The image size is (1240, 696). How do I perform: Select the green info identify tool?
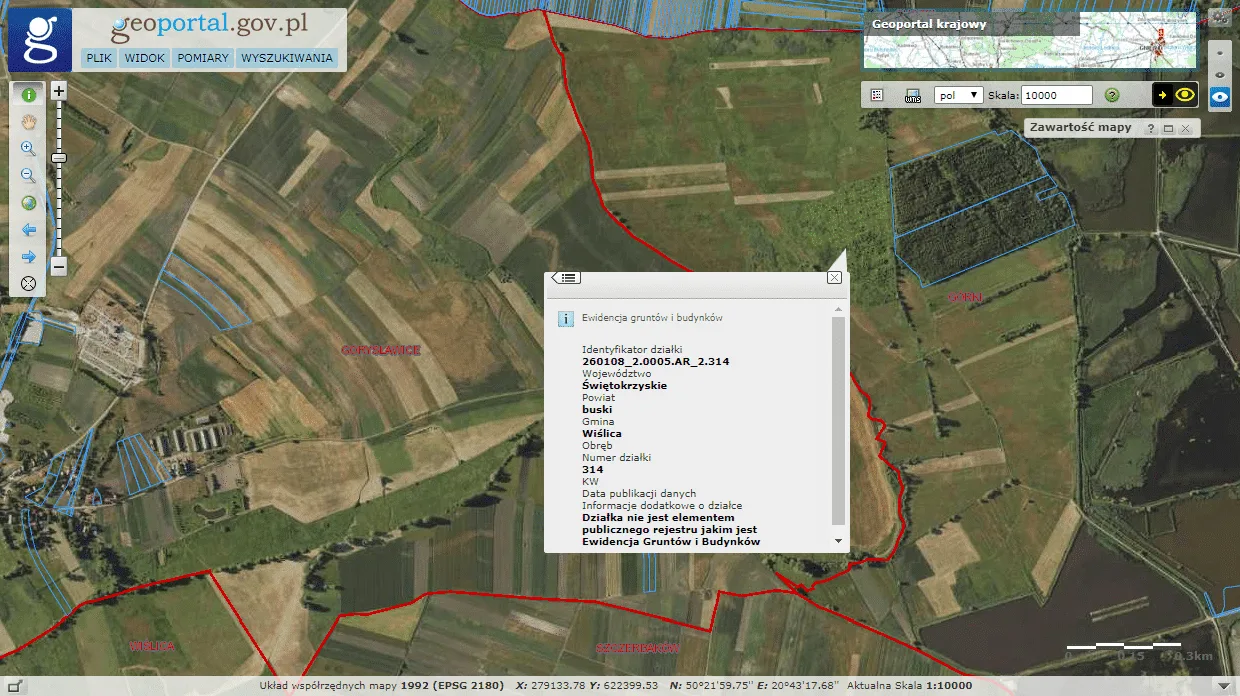28,95
